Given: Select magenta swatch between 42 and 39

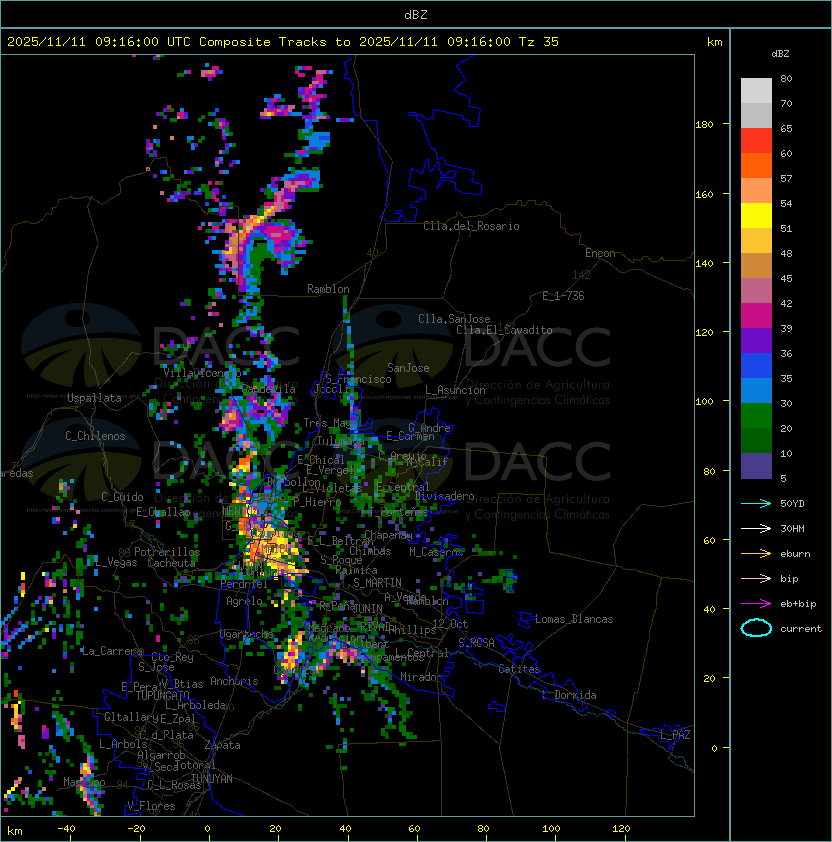Looking at the screenshot, I should [x=756, y=316].
